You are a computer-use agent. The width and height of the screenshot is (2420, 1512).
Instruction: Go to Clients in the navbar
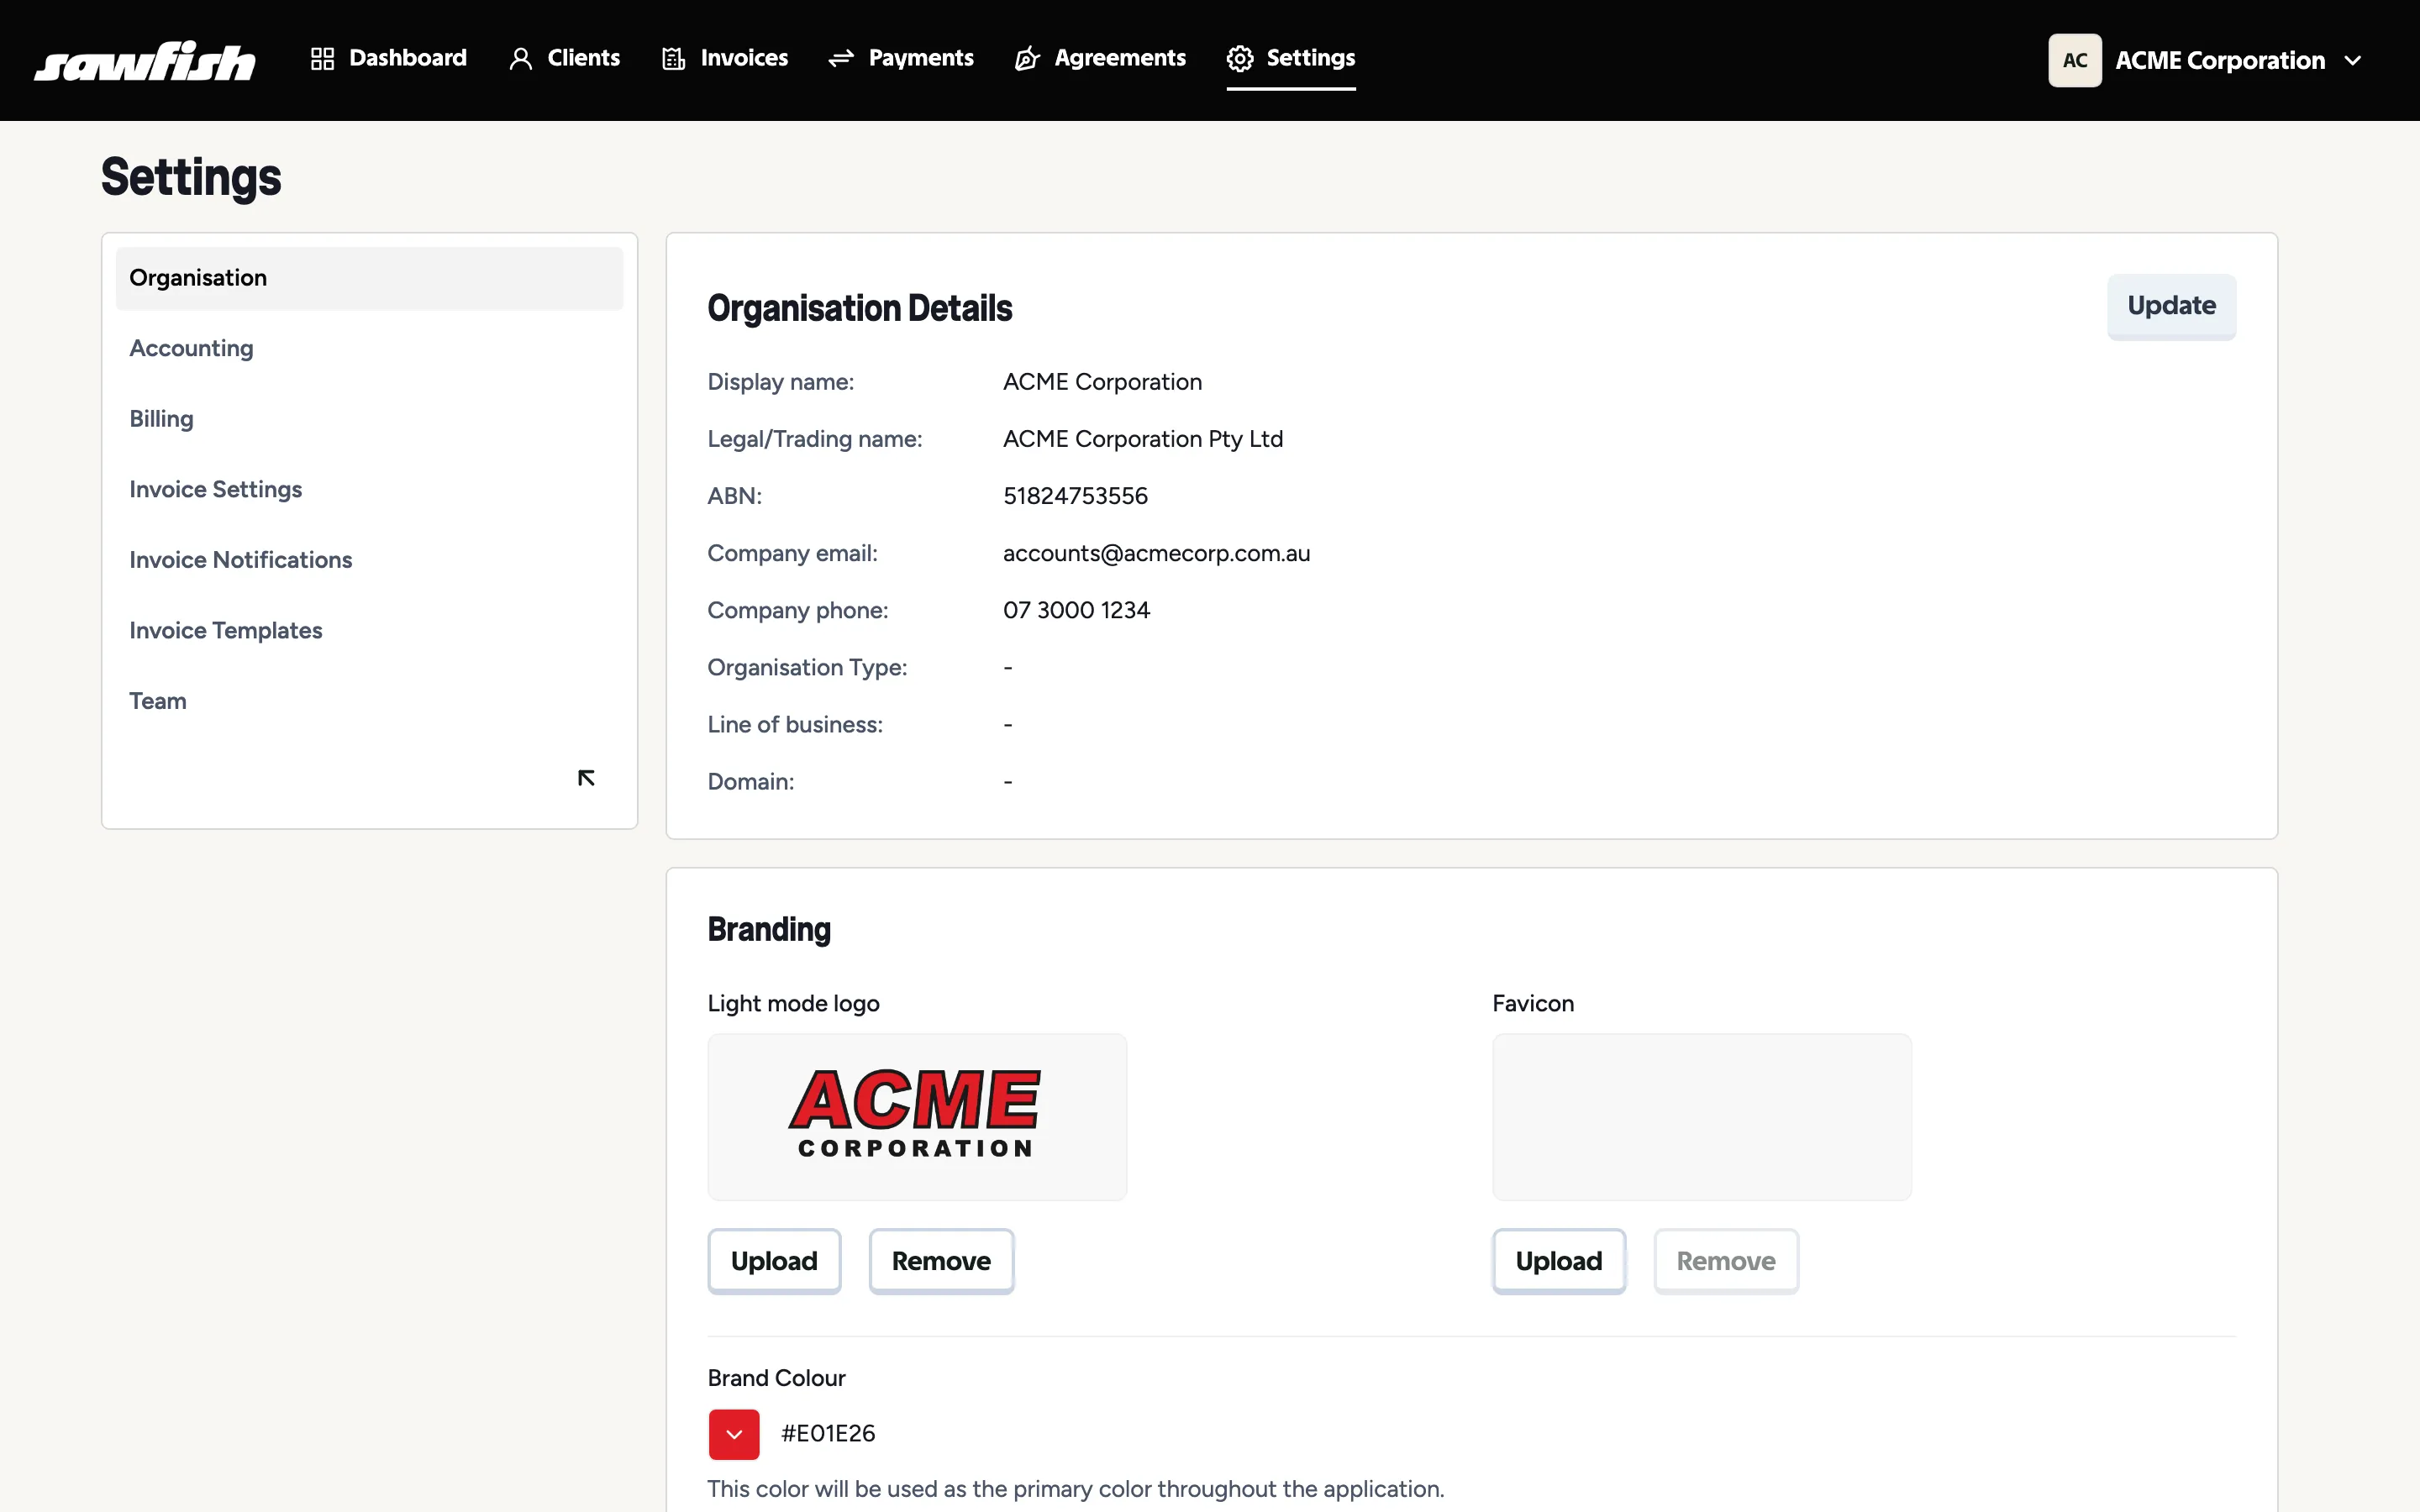click(564, 58)
